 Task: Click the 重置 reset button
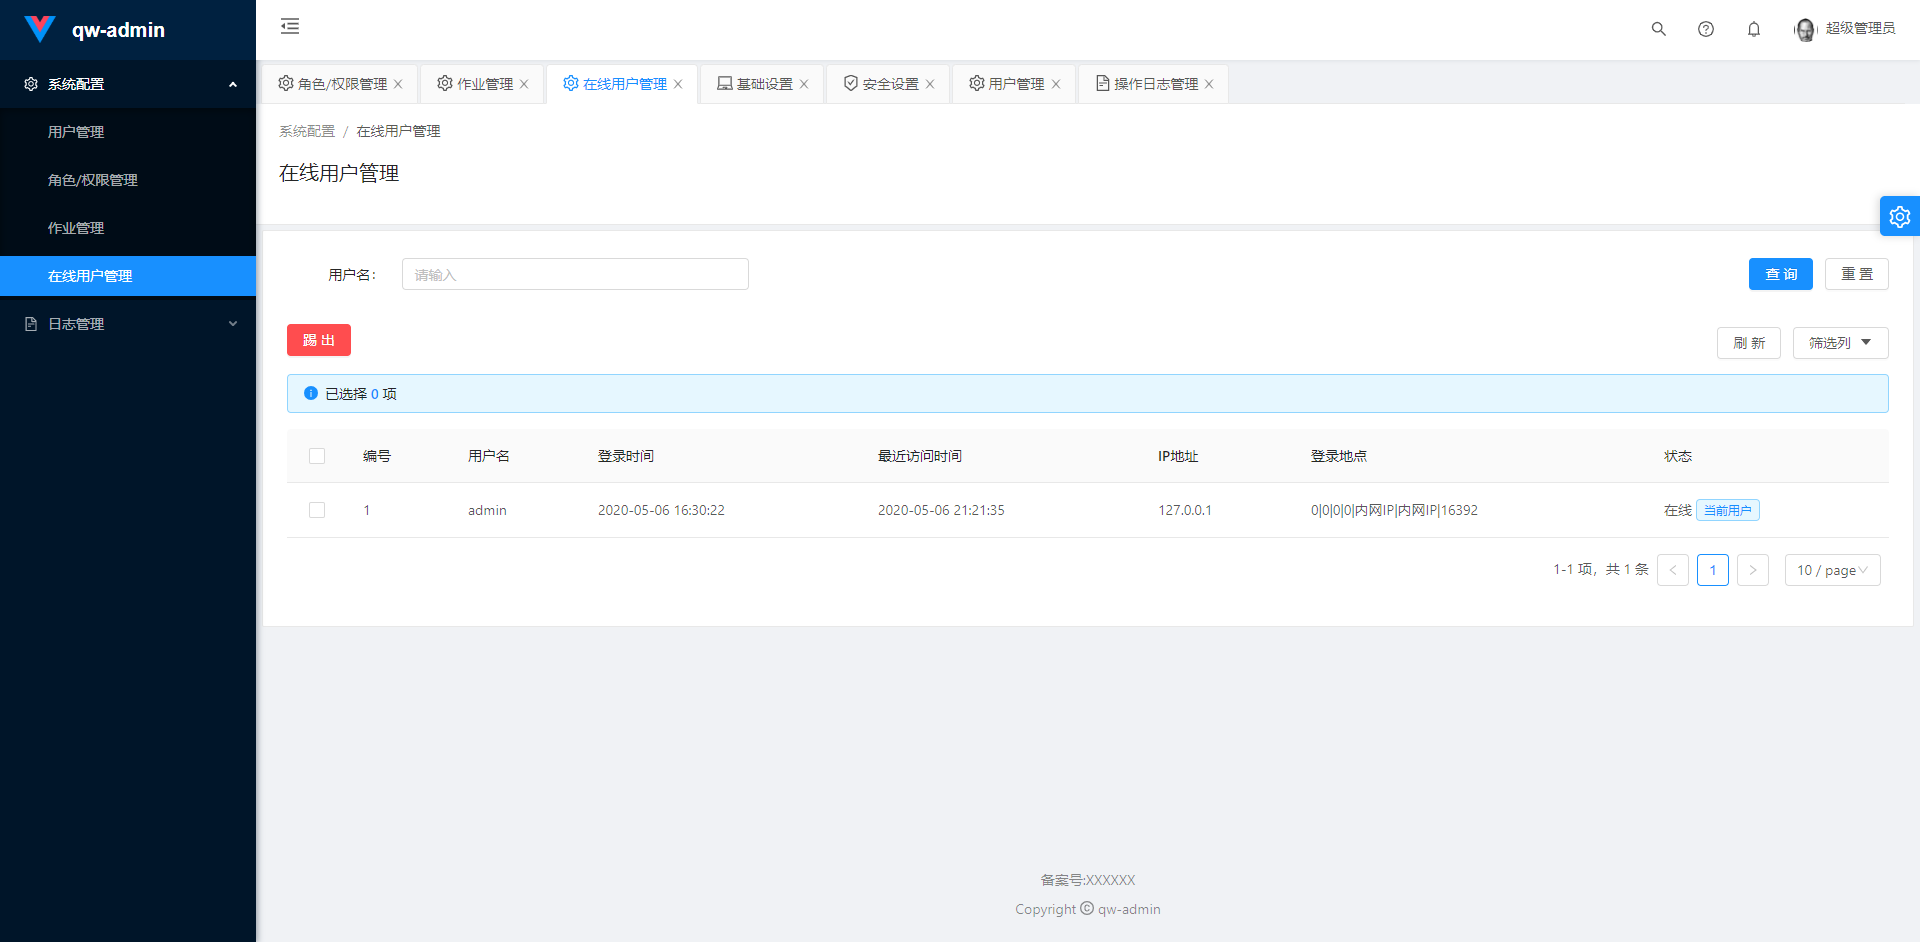tap(1856, 274)
